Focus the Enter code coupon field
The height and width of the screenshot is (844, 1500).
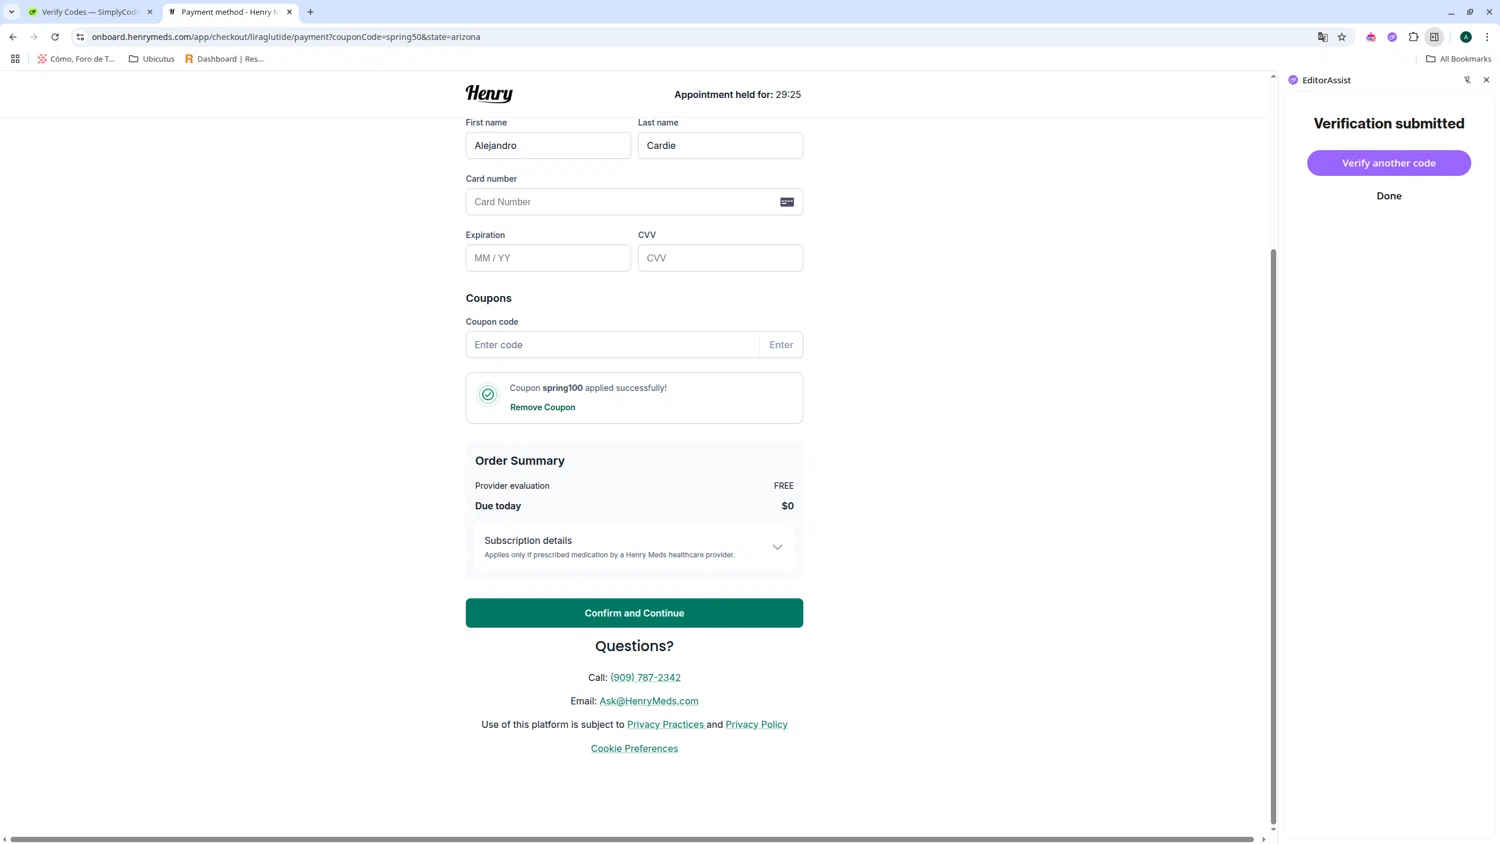(x=612, y=345)
